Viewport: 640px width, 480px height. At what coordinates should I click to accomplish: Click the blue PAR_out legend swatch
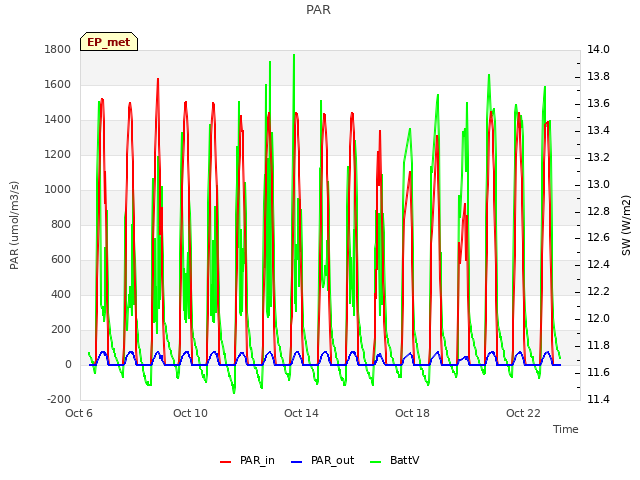coord(297,462)
